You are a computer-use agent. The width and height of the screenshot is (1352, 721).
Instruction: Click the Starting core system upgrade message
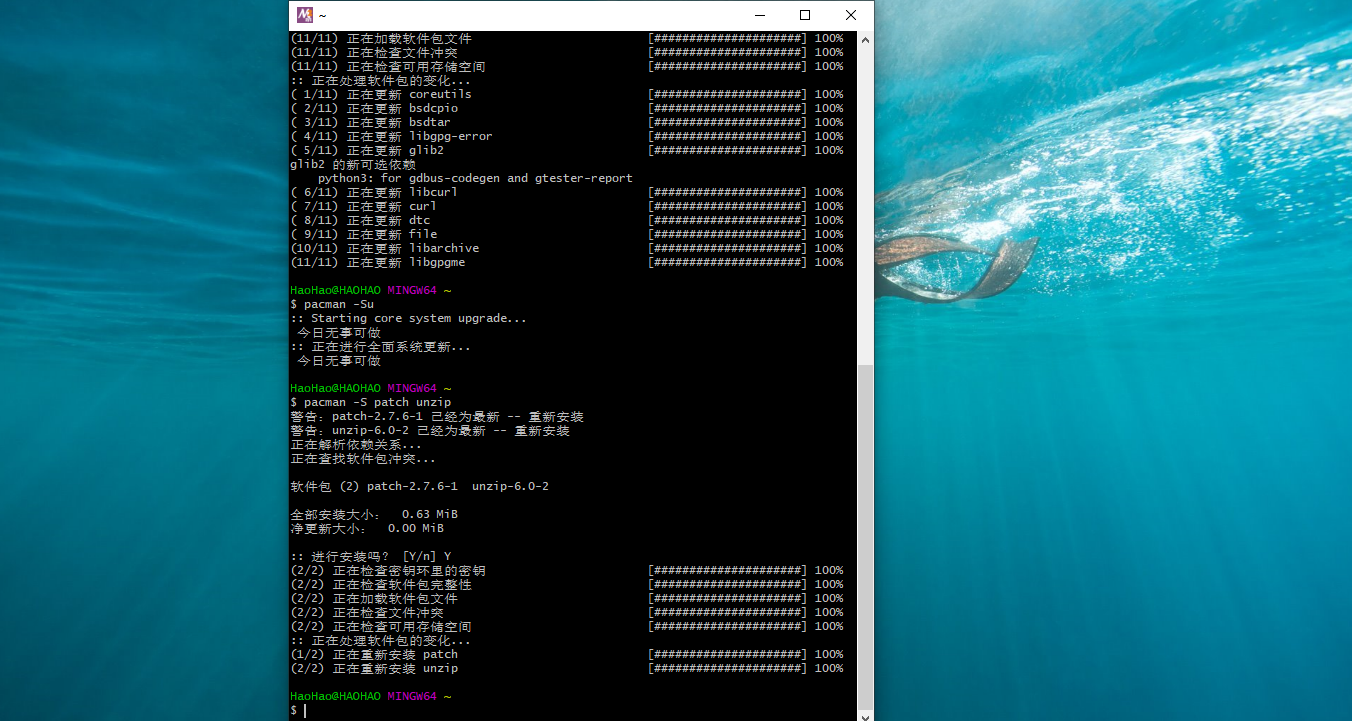[x=410, y=317]
